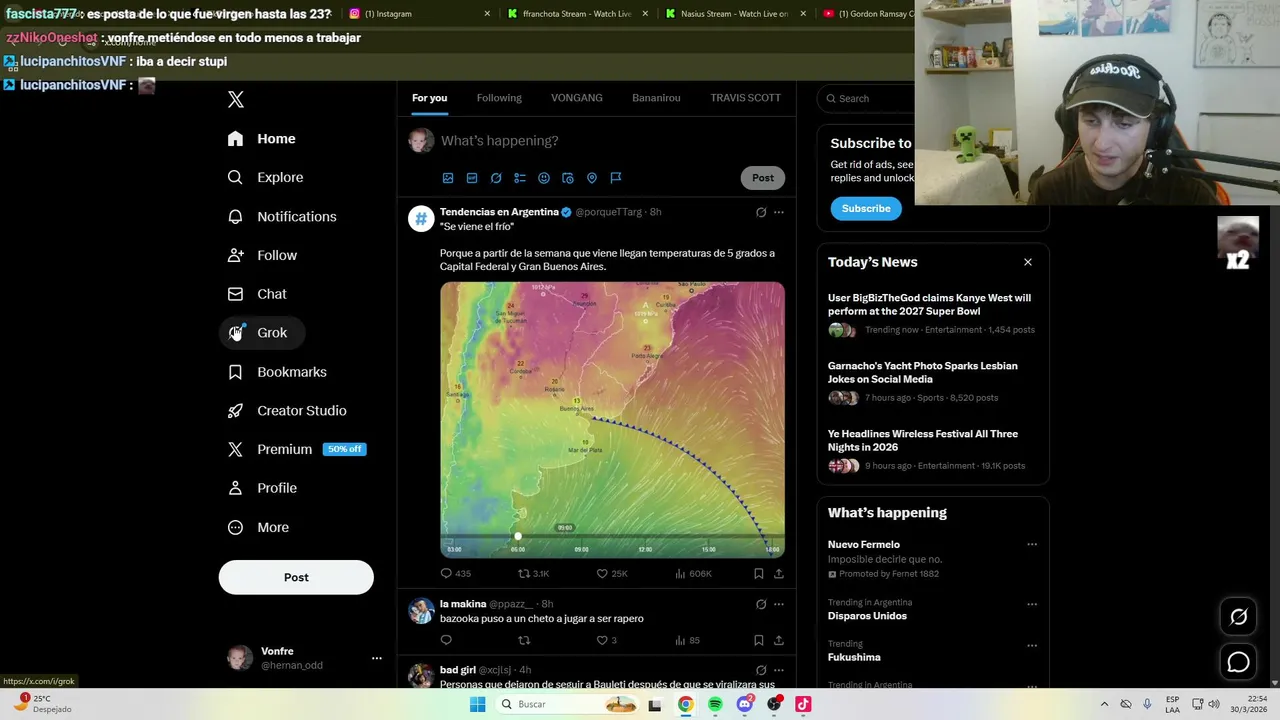
Task: Open Grok floating button at right
Action: 1238,617
